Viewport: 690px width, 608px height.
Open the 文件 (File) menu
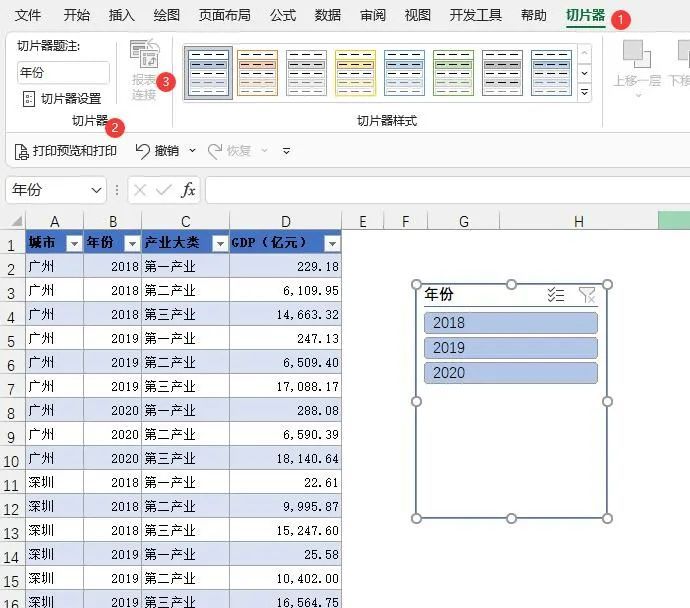[x=28, y=15]
